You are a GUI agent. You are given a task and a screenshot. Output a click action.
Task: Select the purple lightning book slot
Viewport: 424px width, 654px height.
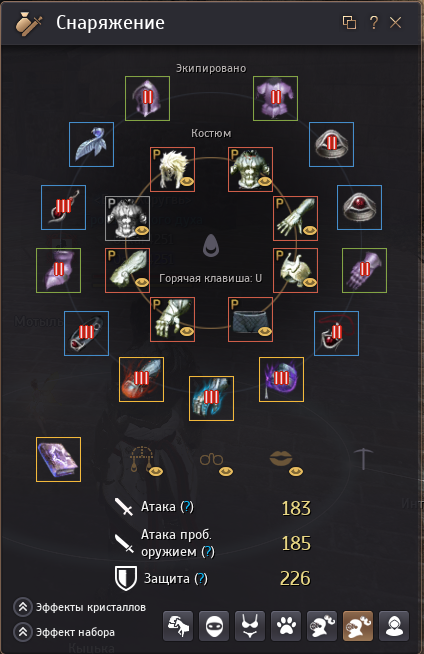pos(58,459)
